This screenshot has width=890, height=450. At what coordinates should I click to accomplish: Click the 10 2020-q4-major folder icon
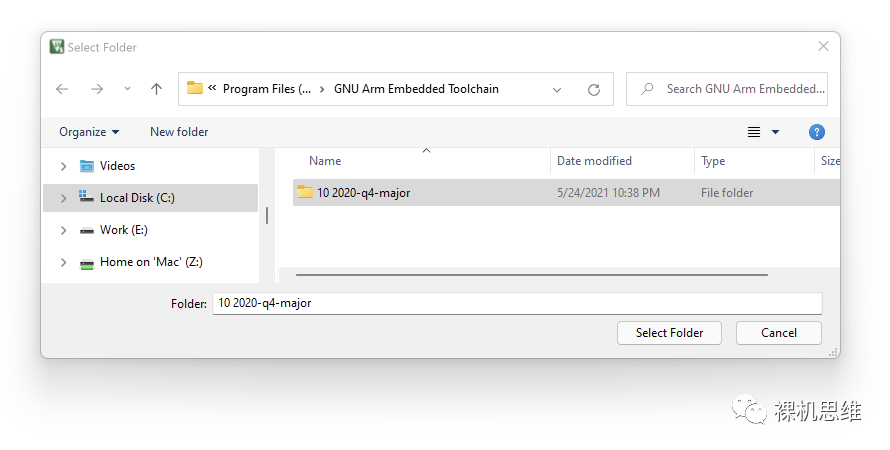[x=305, y=193]
